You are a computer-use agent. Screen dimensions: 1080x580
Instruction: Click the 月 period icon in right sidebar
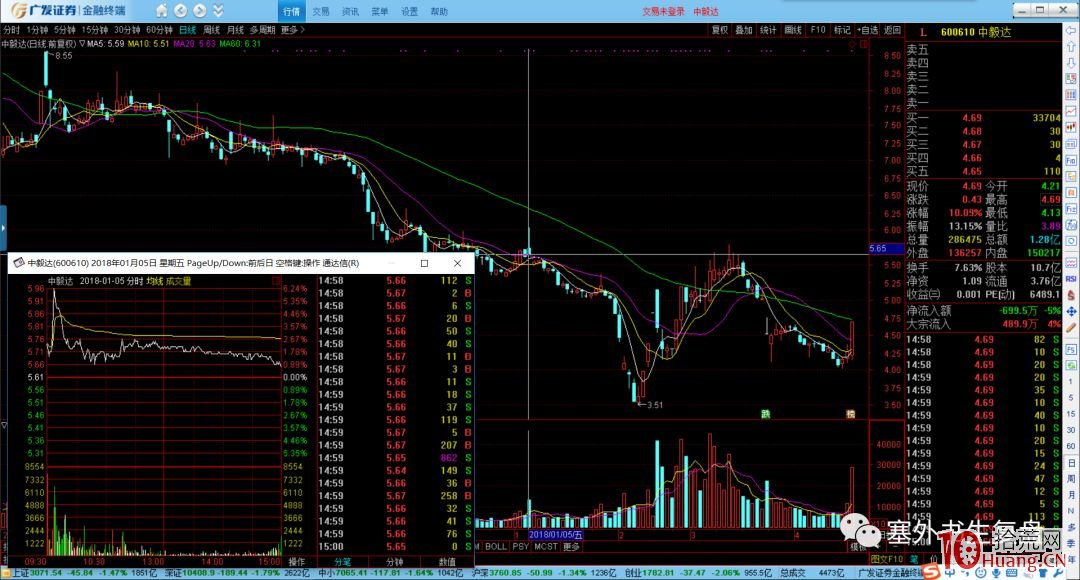(1071, 495)
